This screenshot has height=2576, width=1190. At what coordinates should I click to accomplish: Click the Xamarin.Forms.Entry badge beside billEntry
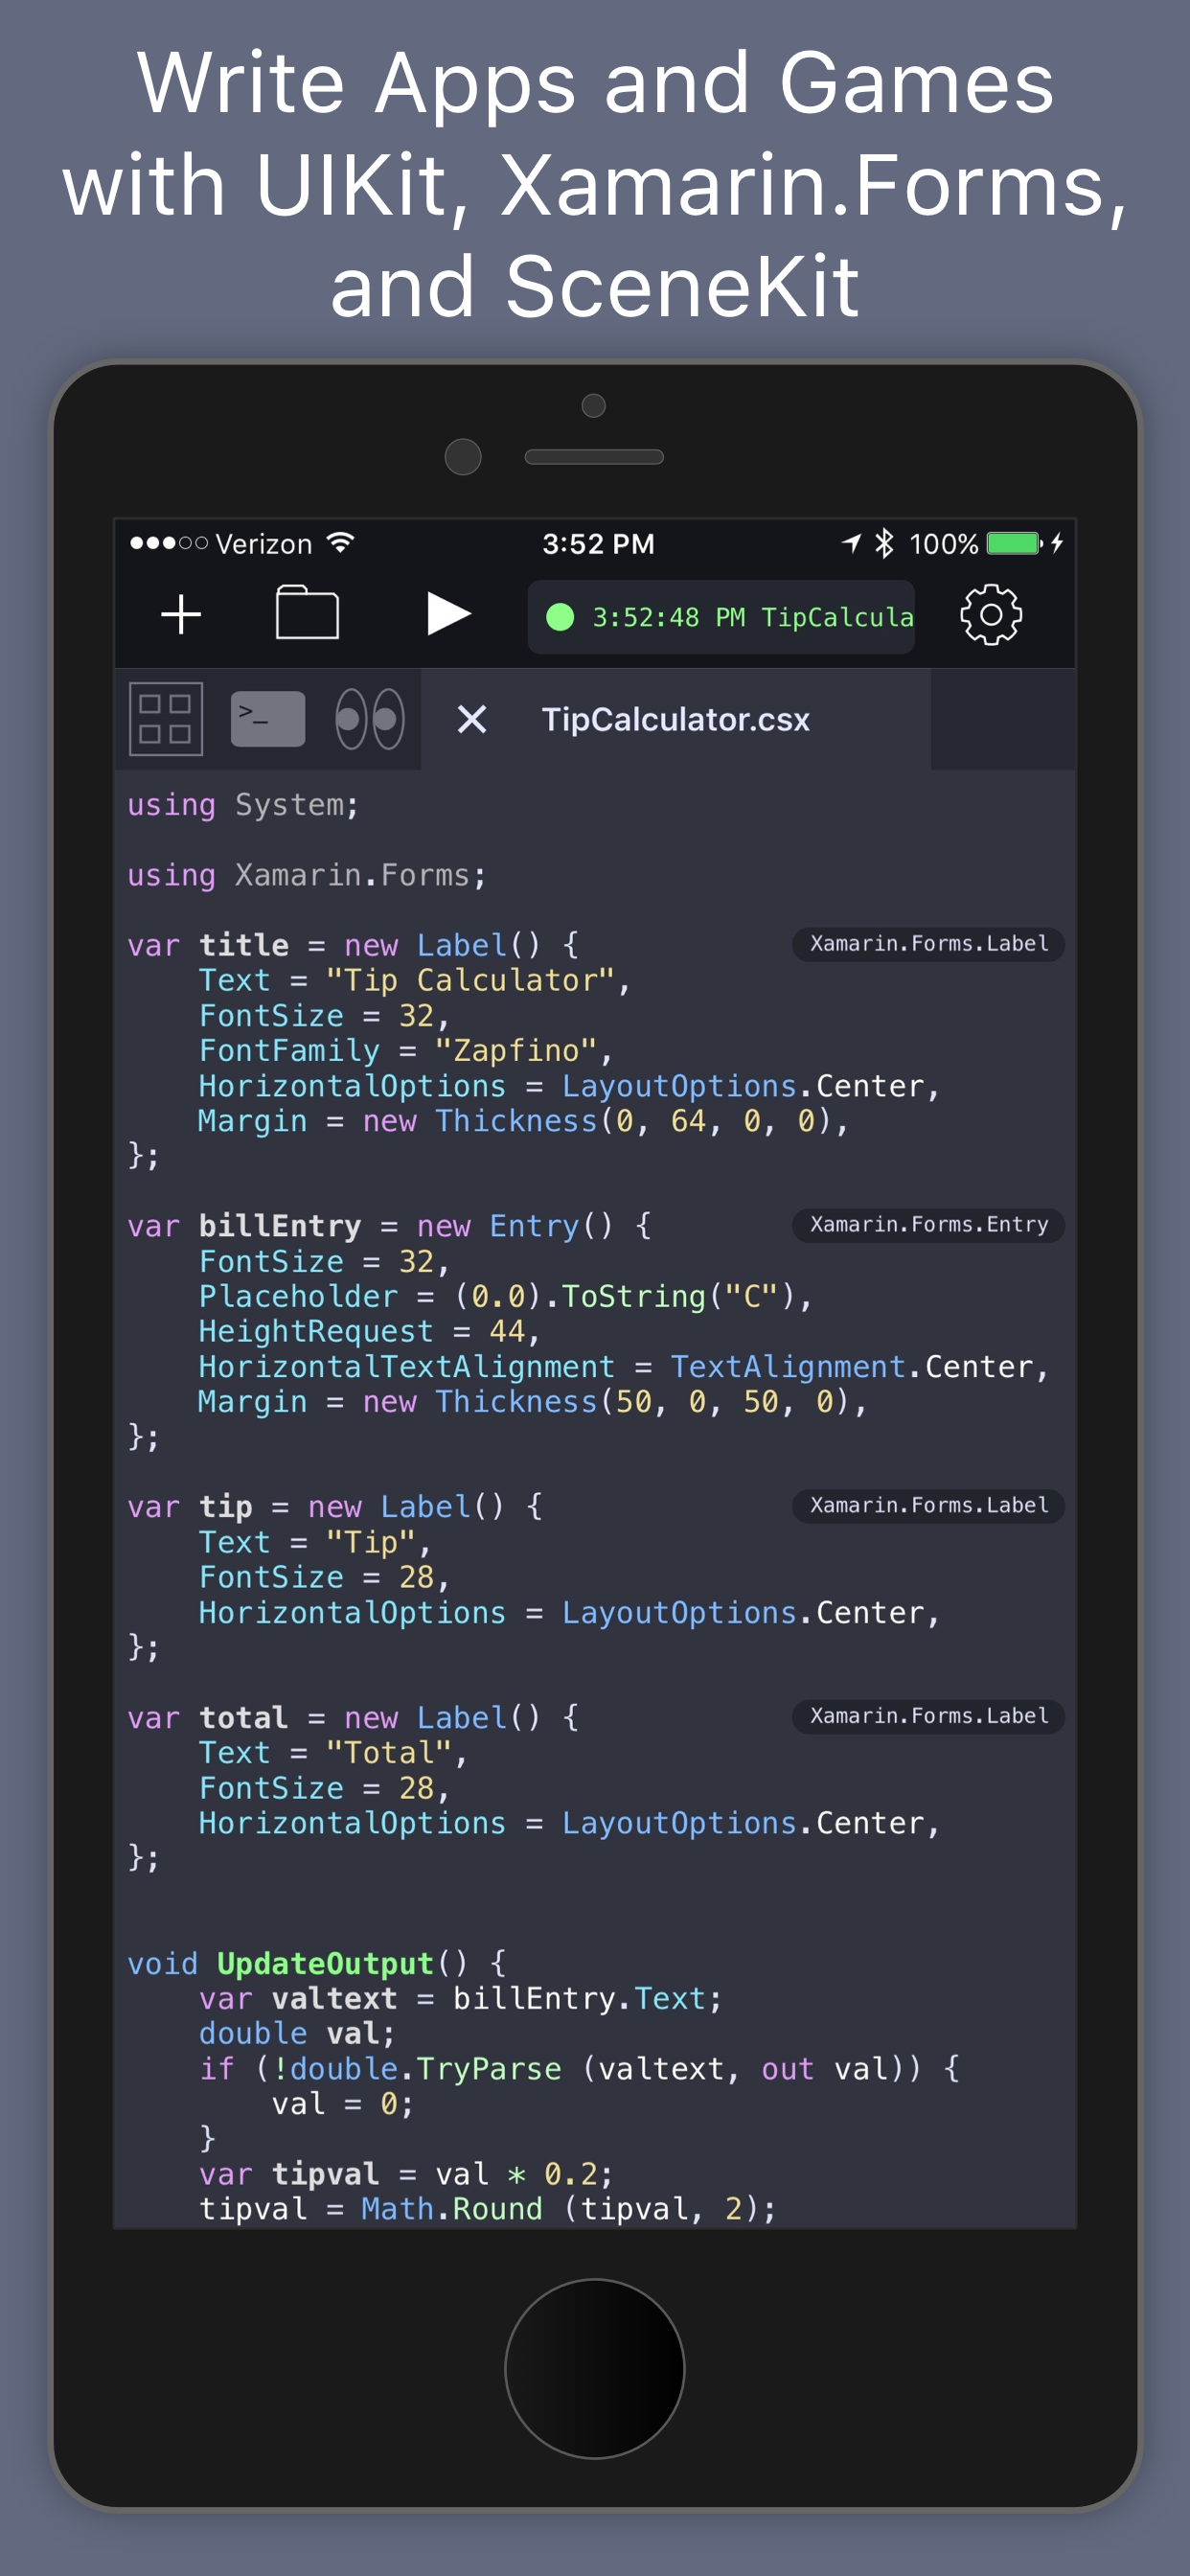928,1225
